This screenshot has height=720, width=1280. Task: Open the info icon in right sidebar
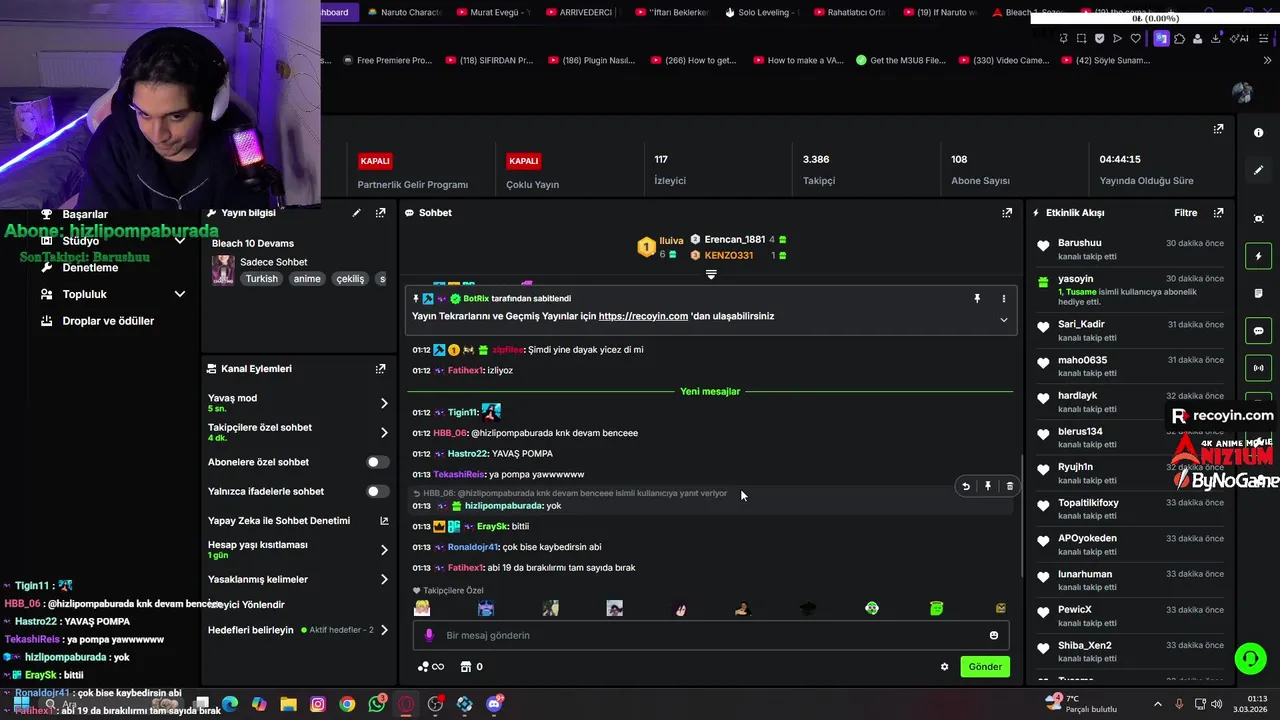(x=1258, y=133)
